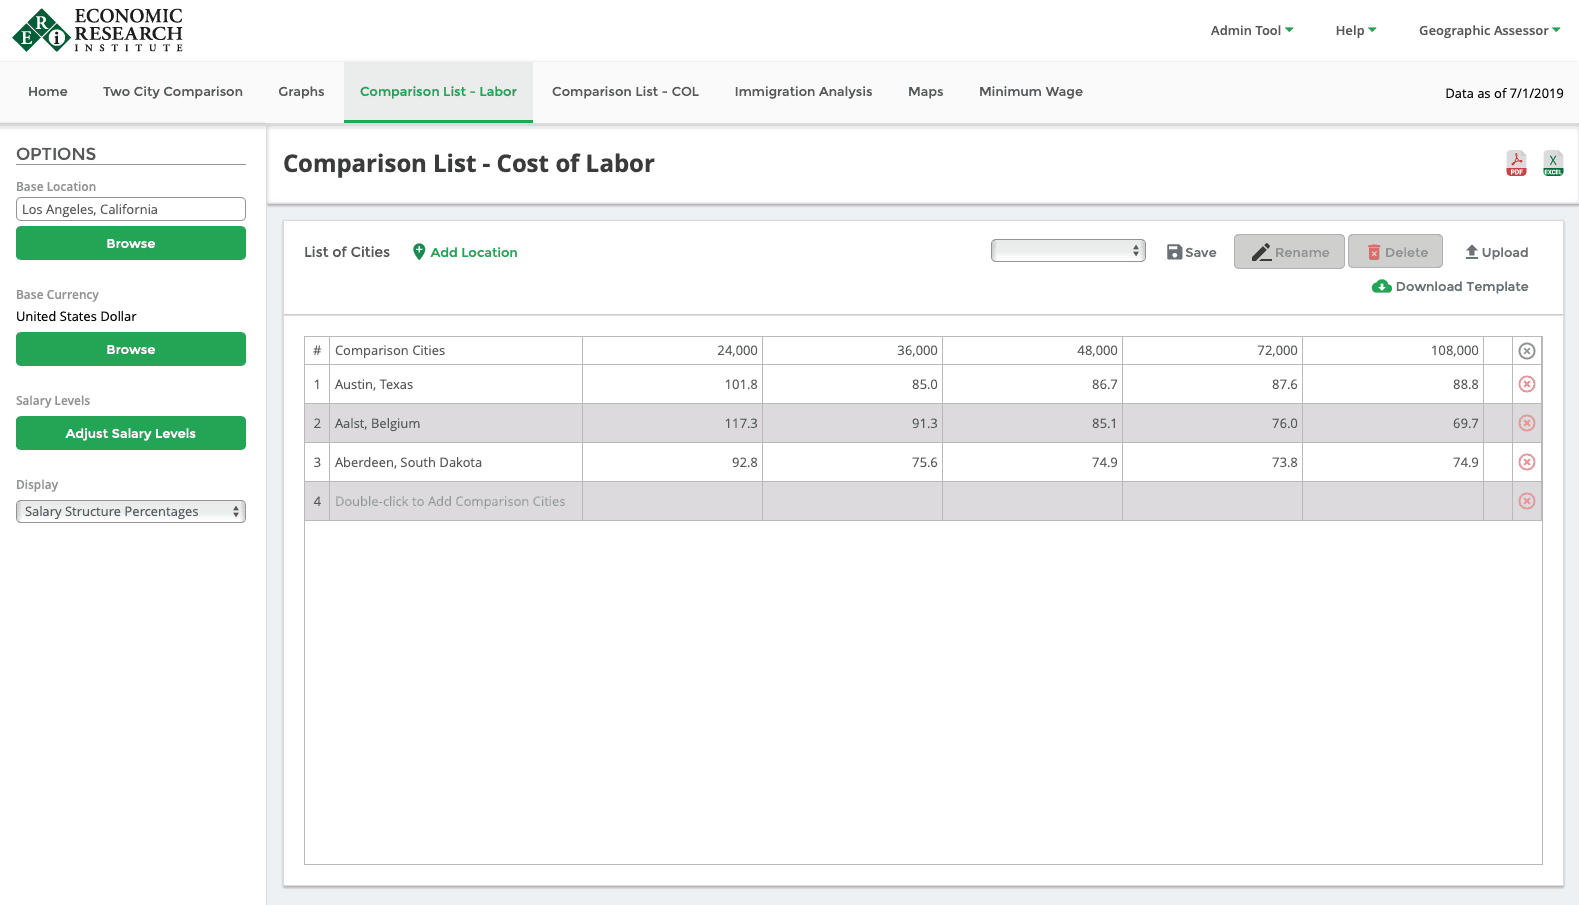Save the current city list
This screenshot has width=1579, height=905.
tap(1191, 252)
